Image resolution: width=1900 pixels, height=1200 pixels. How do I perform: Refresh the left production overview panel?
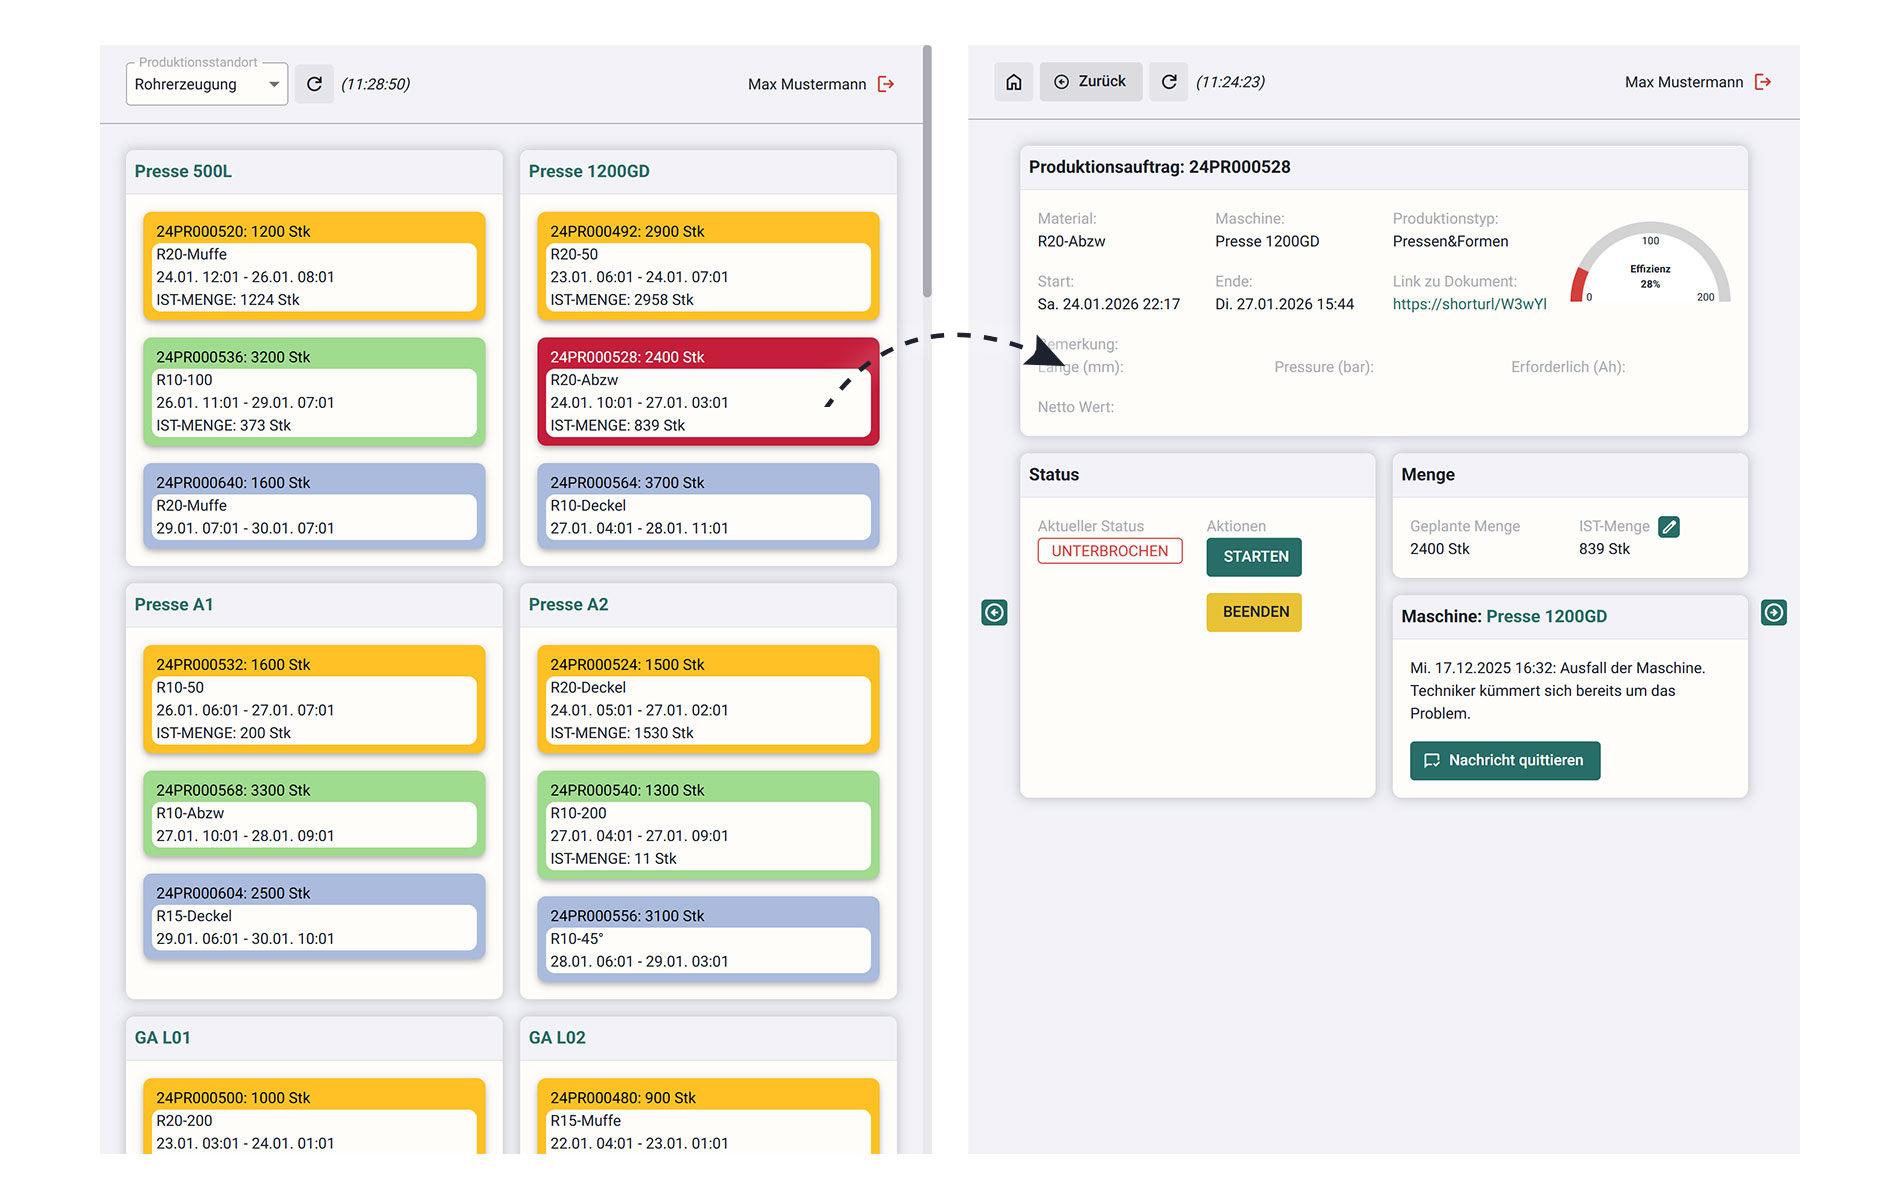click(314, 84)
